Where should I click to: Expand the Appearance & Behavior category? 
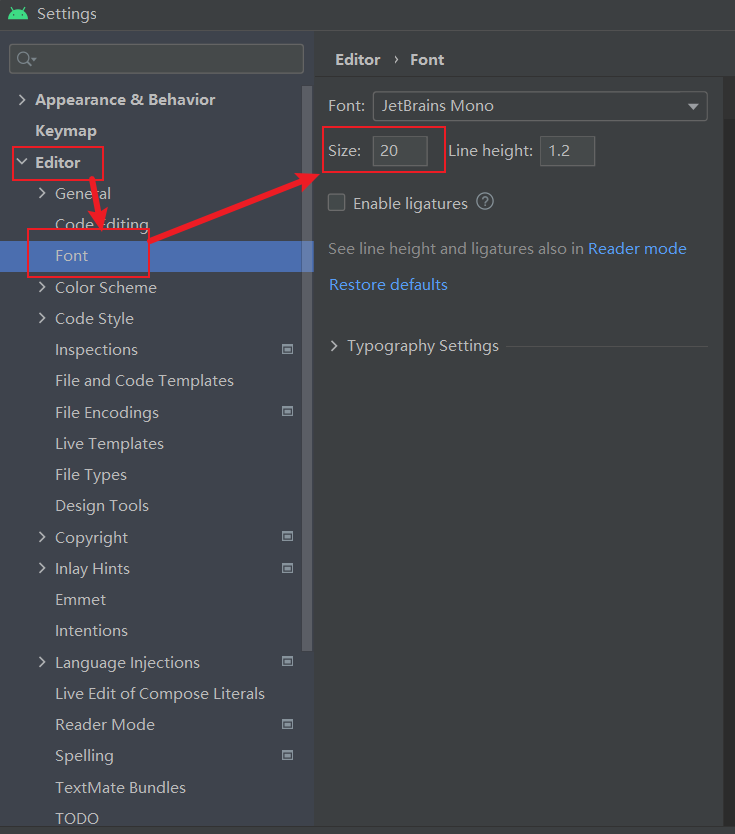pyautogui.click(x=22, y=100)
